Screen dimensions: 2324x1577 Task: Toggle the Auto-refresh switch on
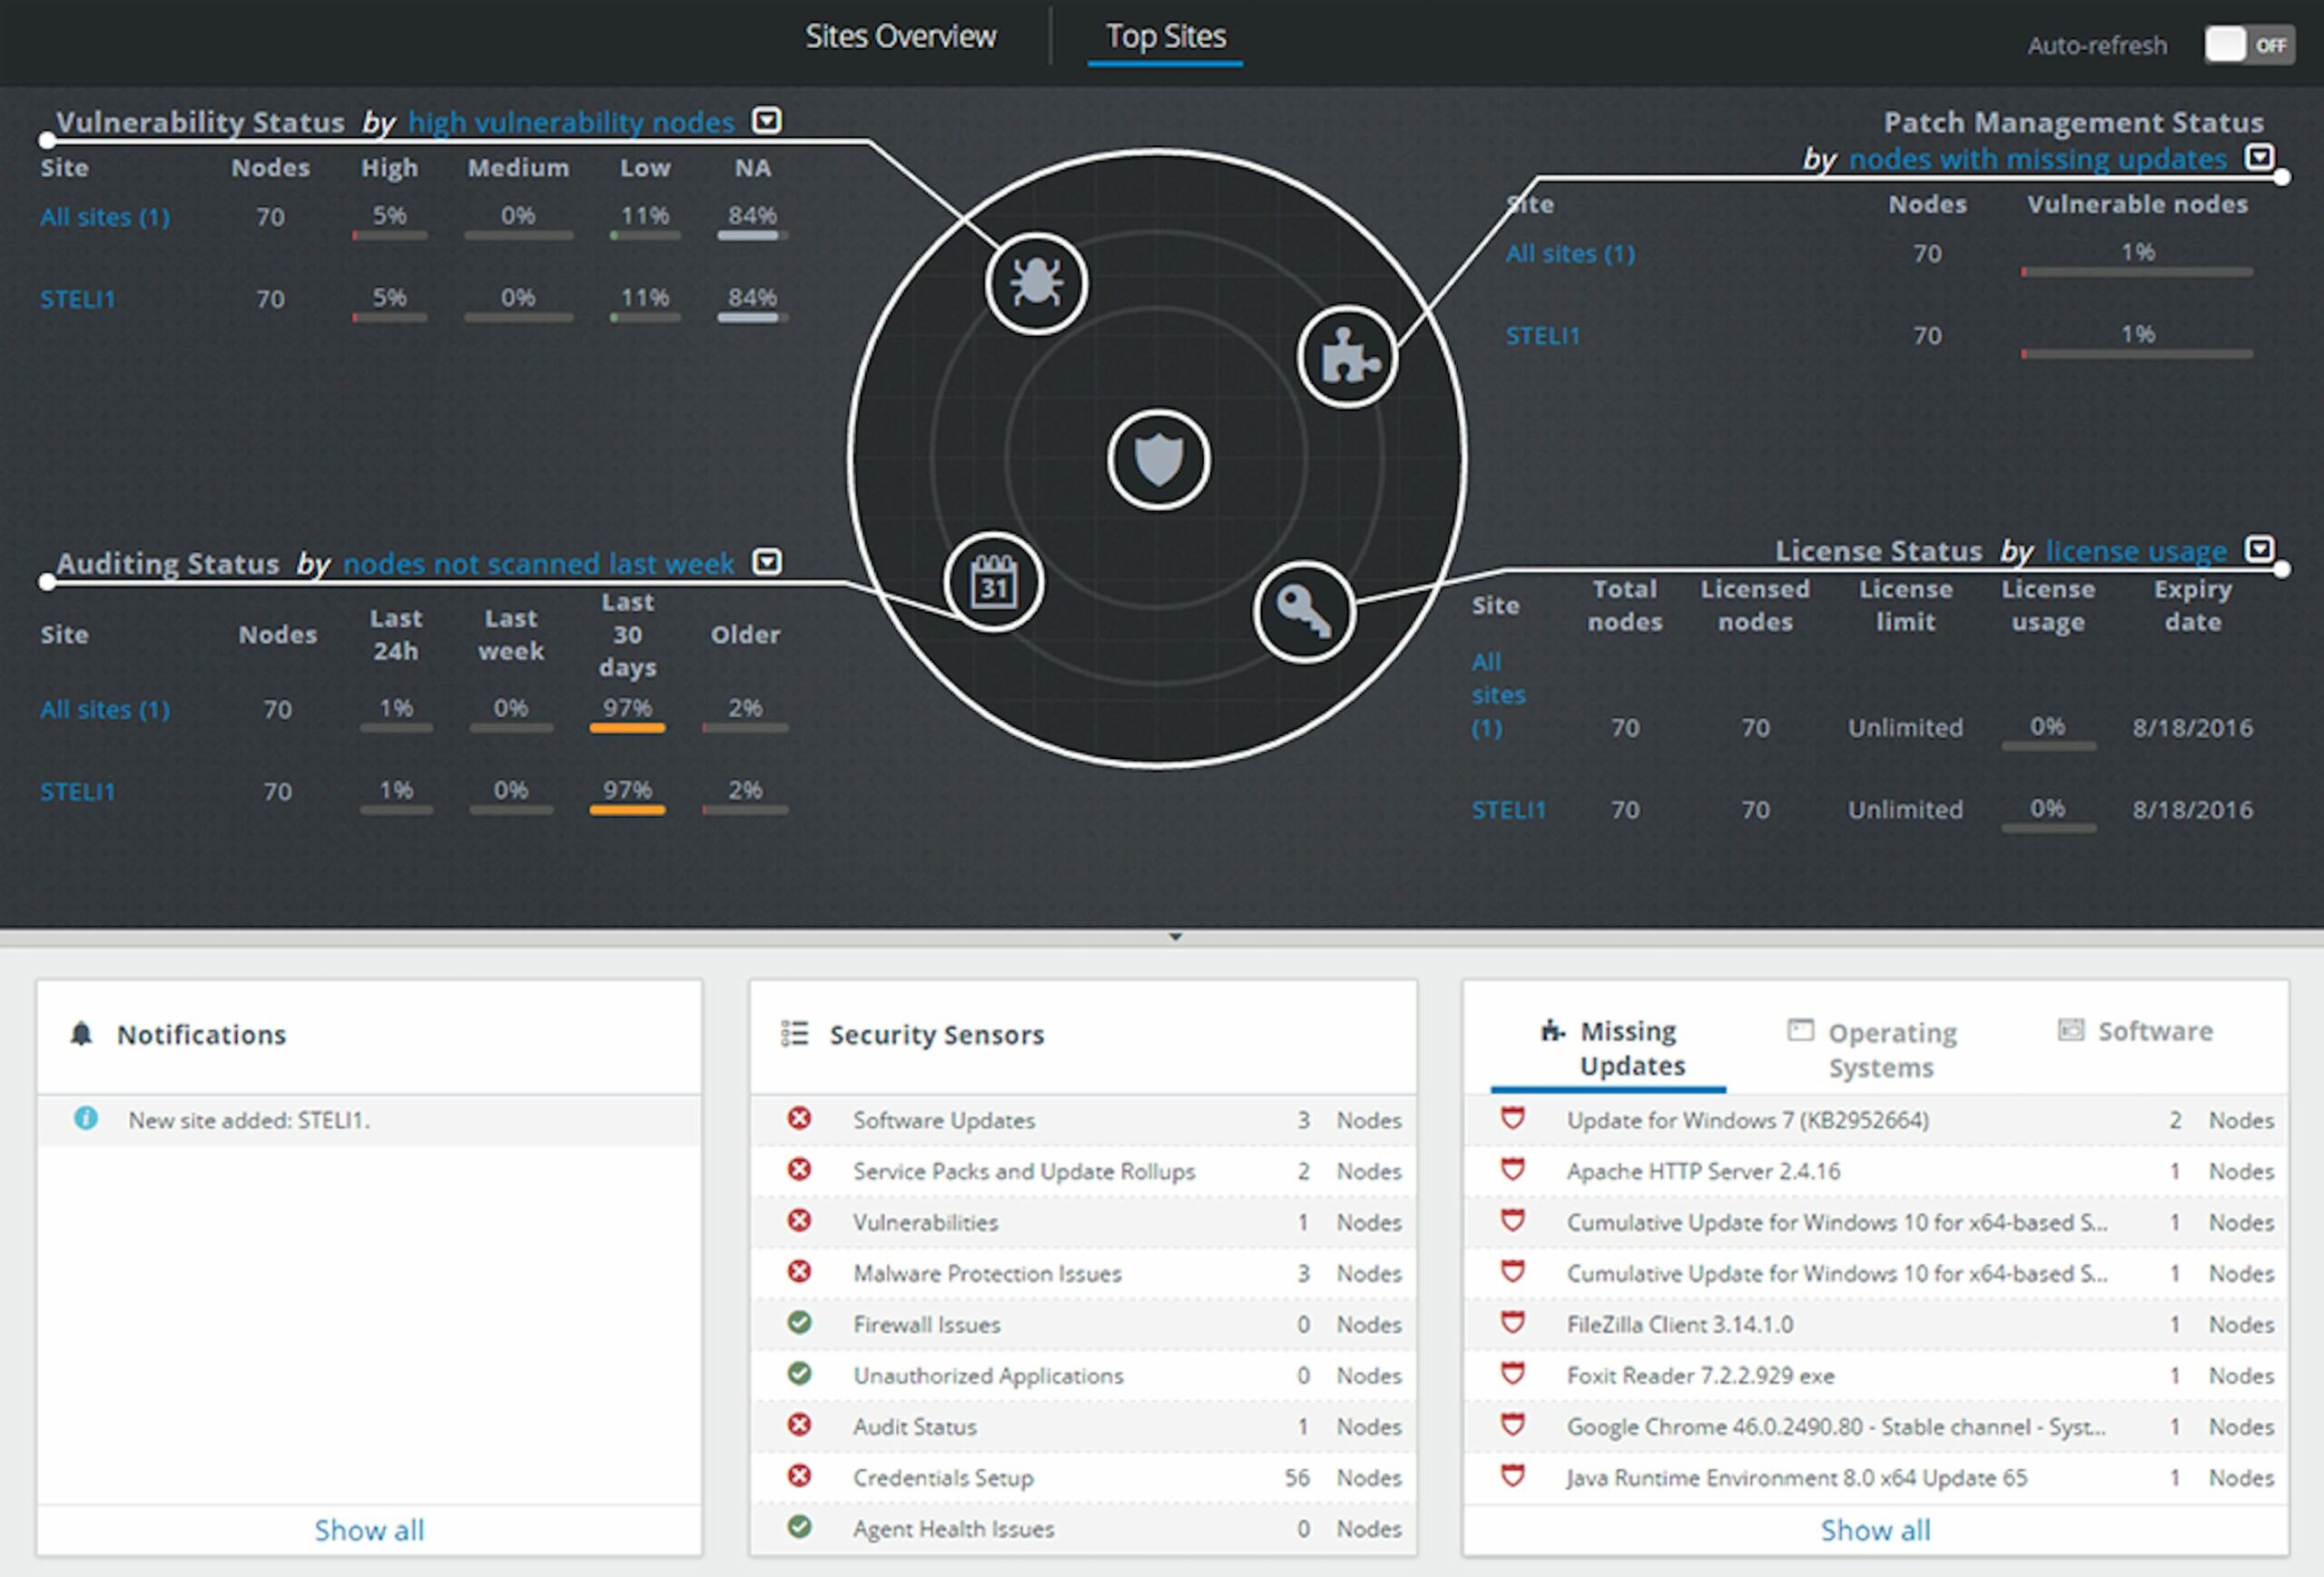click(2249, 45)
